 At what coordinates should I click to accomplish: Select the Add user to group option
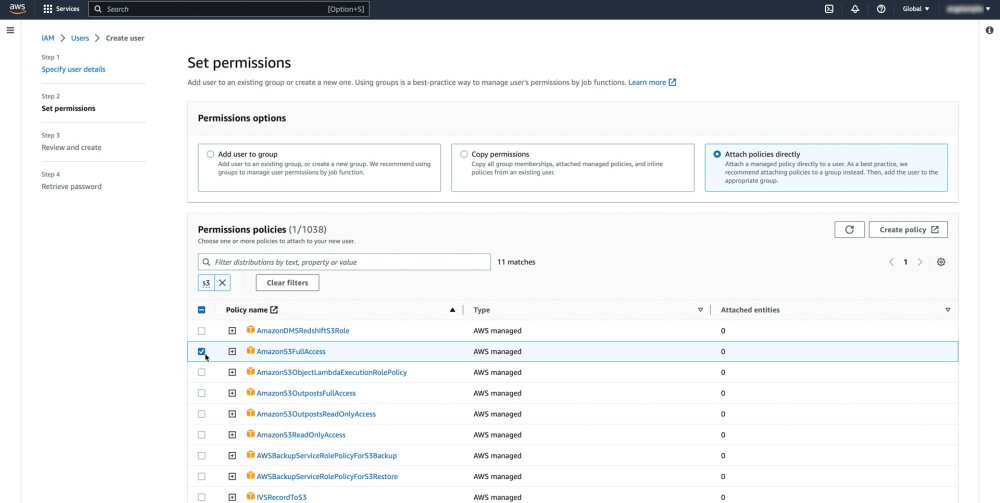point(210,155)
